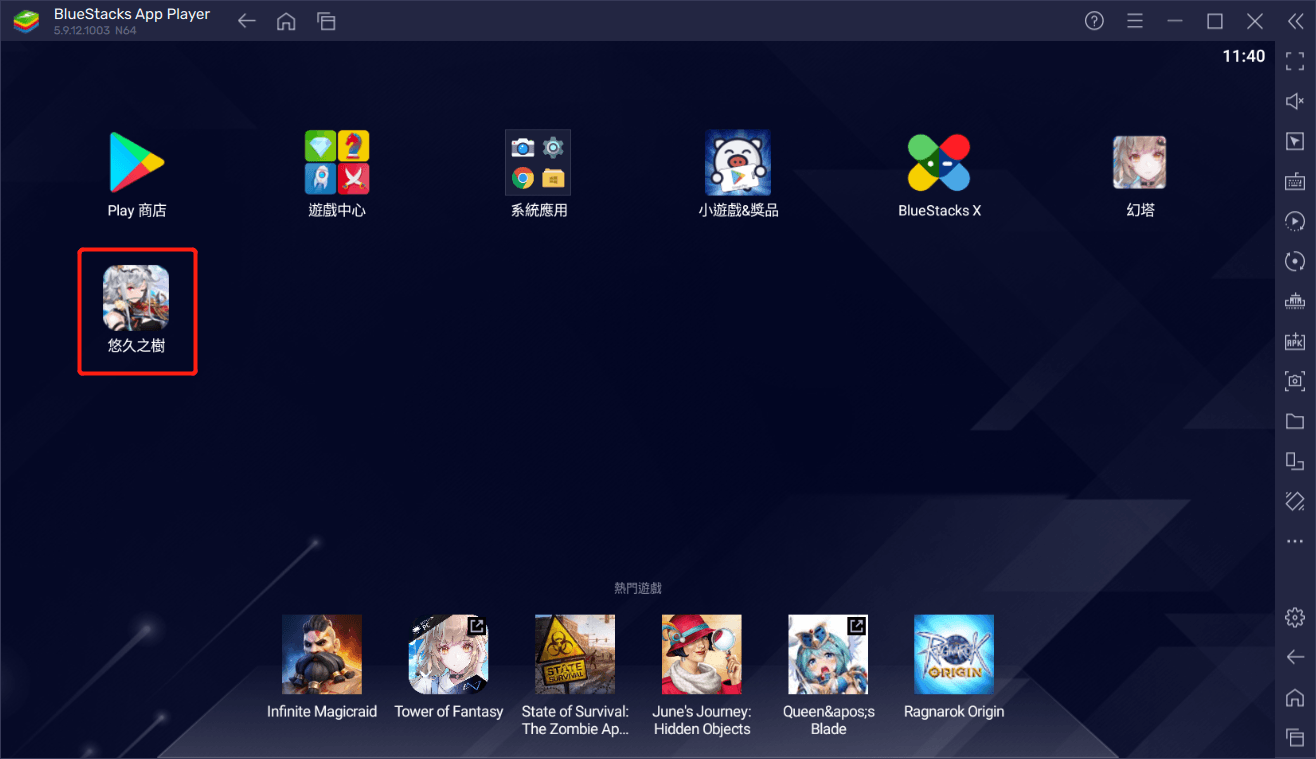The width and height of the screenshot is (1316, 759).
Task: Click the sidebar home icon
Action: pos(1295,697)
